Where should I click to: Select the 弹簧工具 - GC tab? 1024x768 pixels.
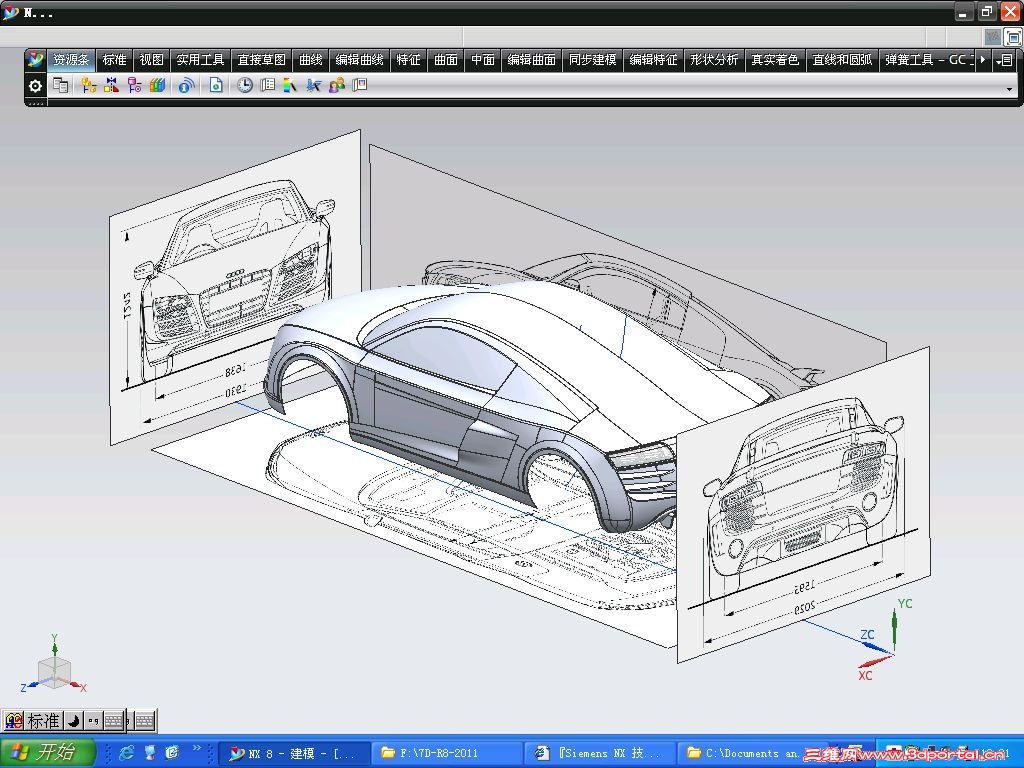pyautogui.click(x=928, y=60)
